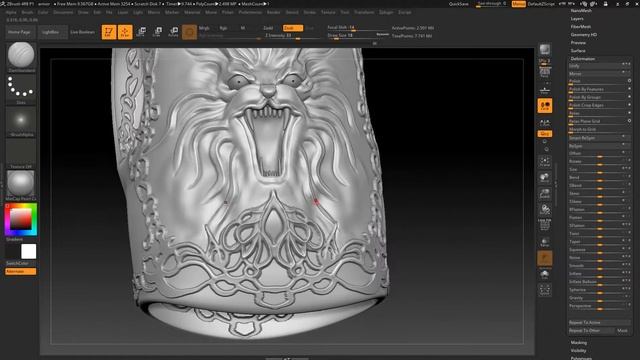Select the Move transform icon

[x=142, y=32]
